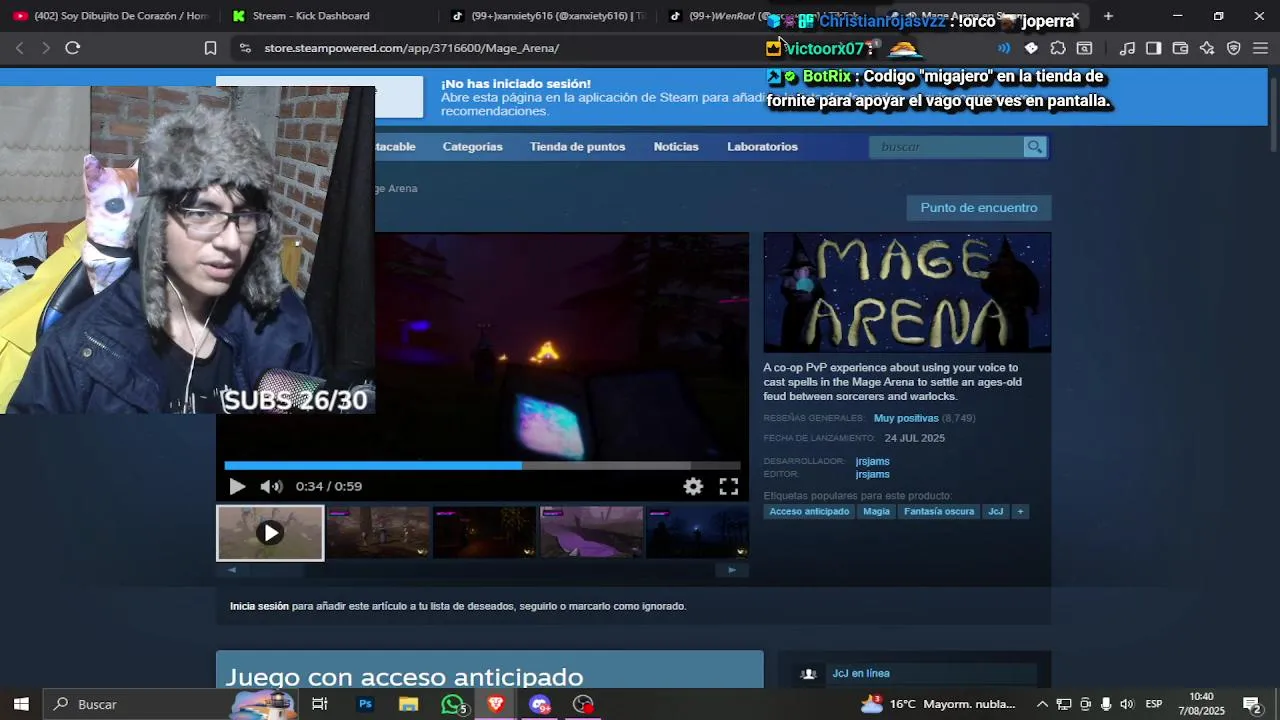Reload the page with the browser refresh icon
The width and height of the screenshot is (1280, 720).
click(72, 48)
